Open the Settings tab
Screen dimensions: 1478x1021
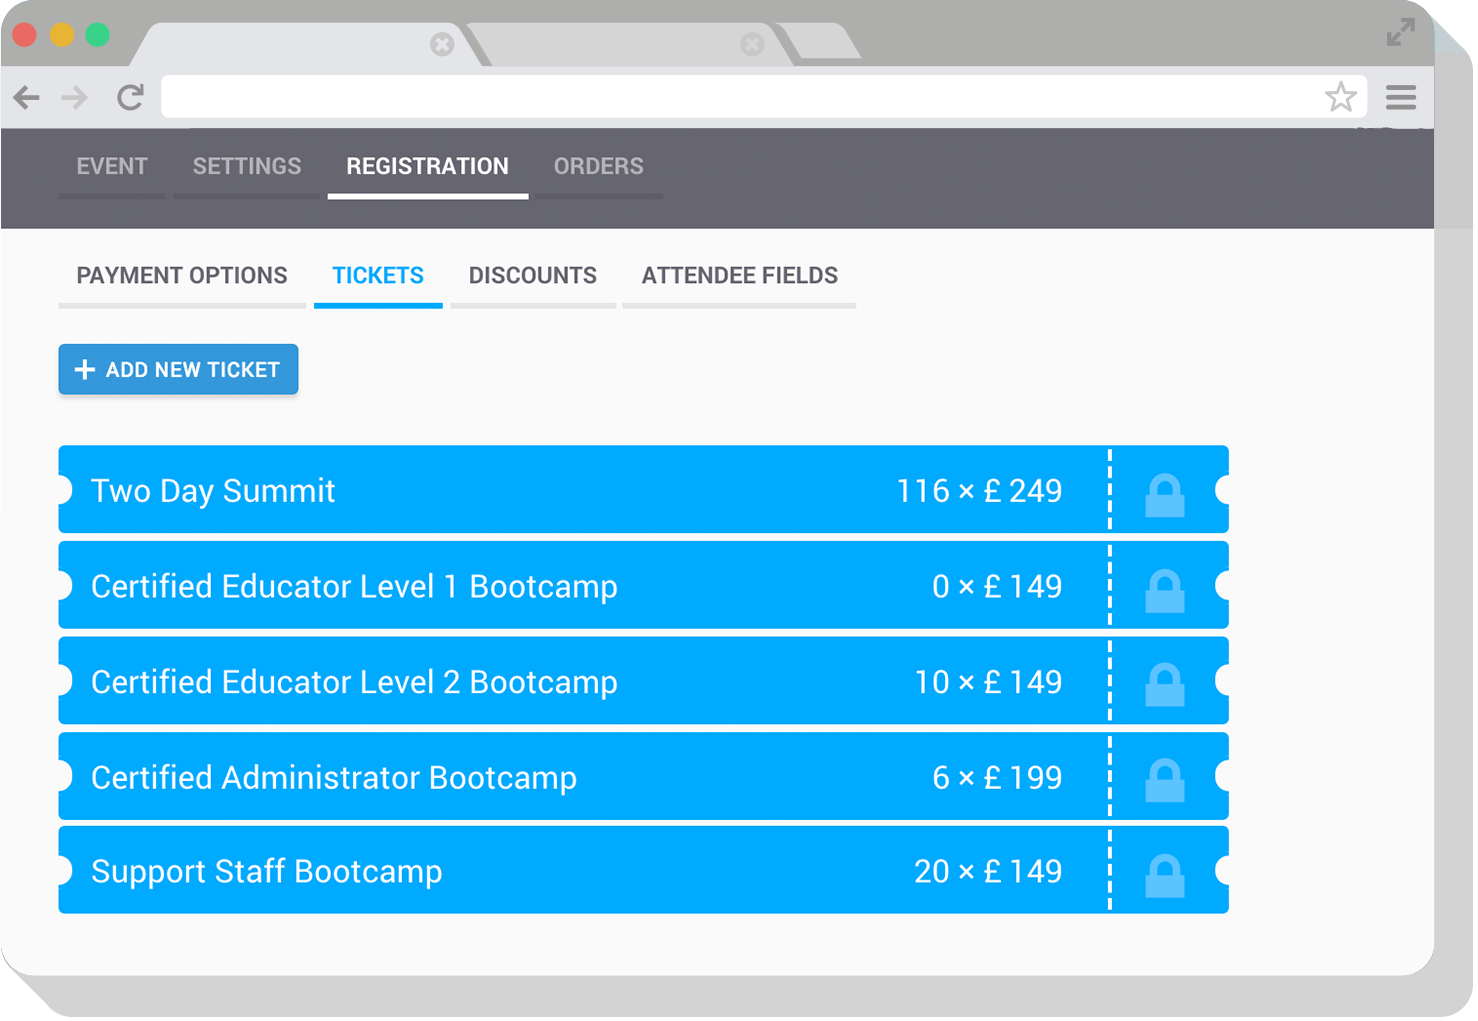tap(248, 167)
